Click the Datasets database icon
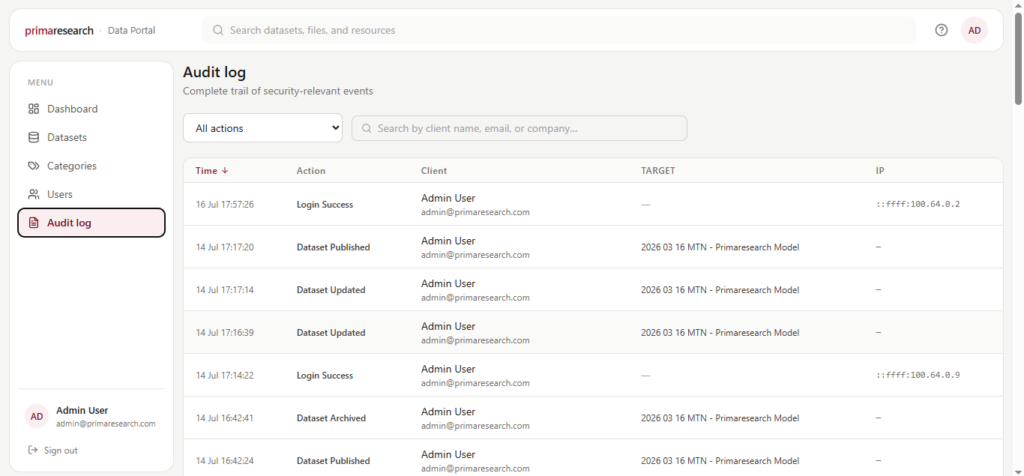This screenshot has width=1024, height=476. tap(33, 138)
